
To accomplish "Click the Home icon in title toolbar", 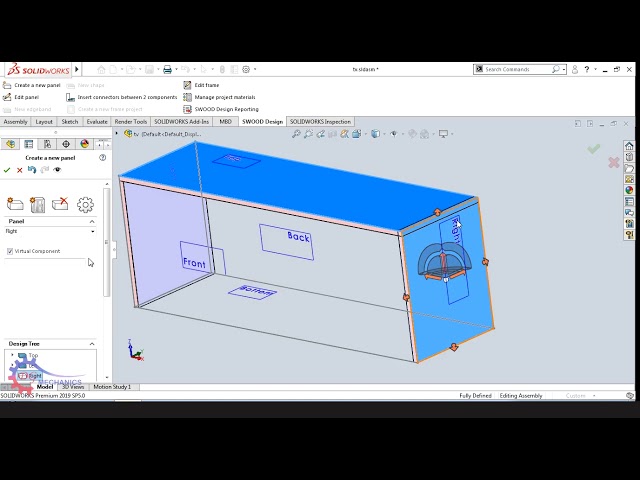I will [101, 69].
